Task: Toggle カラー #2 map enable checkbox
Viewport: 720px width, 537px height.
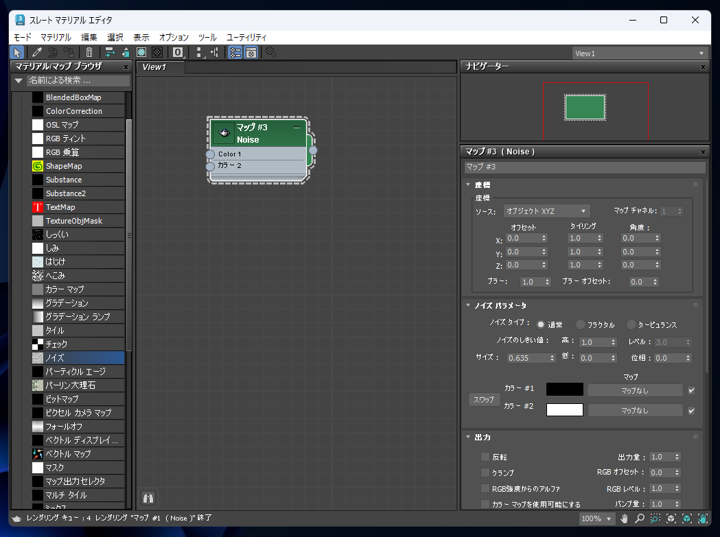Action: tap(692, 411)
